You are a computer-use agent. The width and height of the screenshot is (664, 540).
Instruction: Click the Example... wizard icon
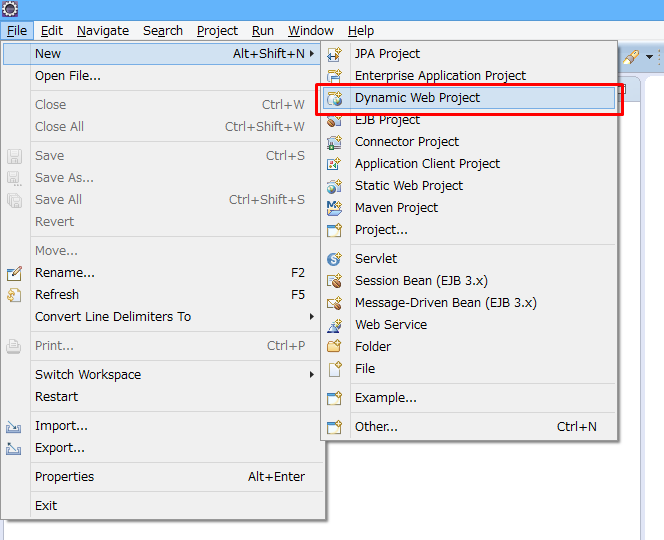point(335,398)
